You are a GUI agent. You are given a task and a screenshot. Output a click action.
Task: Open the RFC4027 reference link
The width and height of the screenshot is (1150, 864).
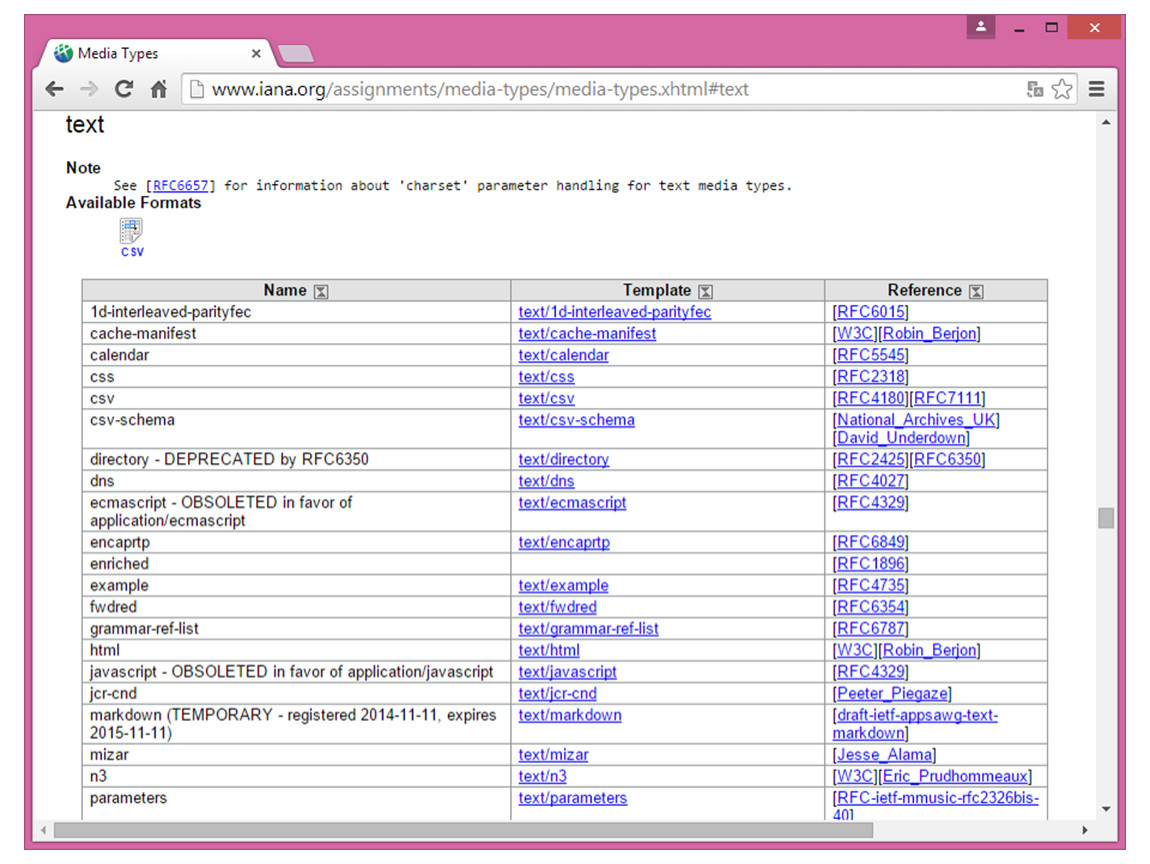[x=871, y=481]
